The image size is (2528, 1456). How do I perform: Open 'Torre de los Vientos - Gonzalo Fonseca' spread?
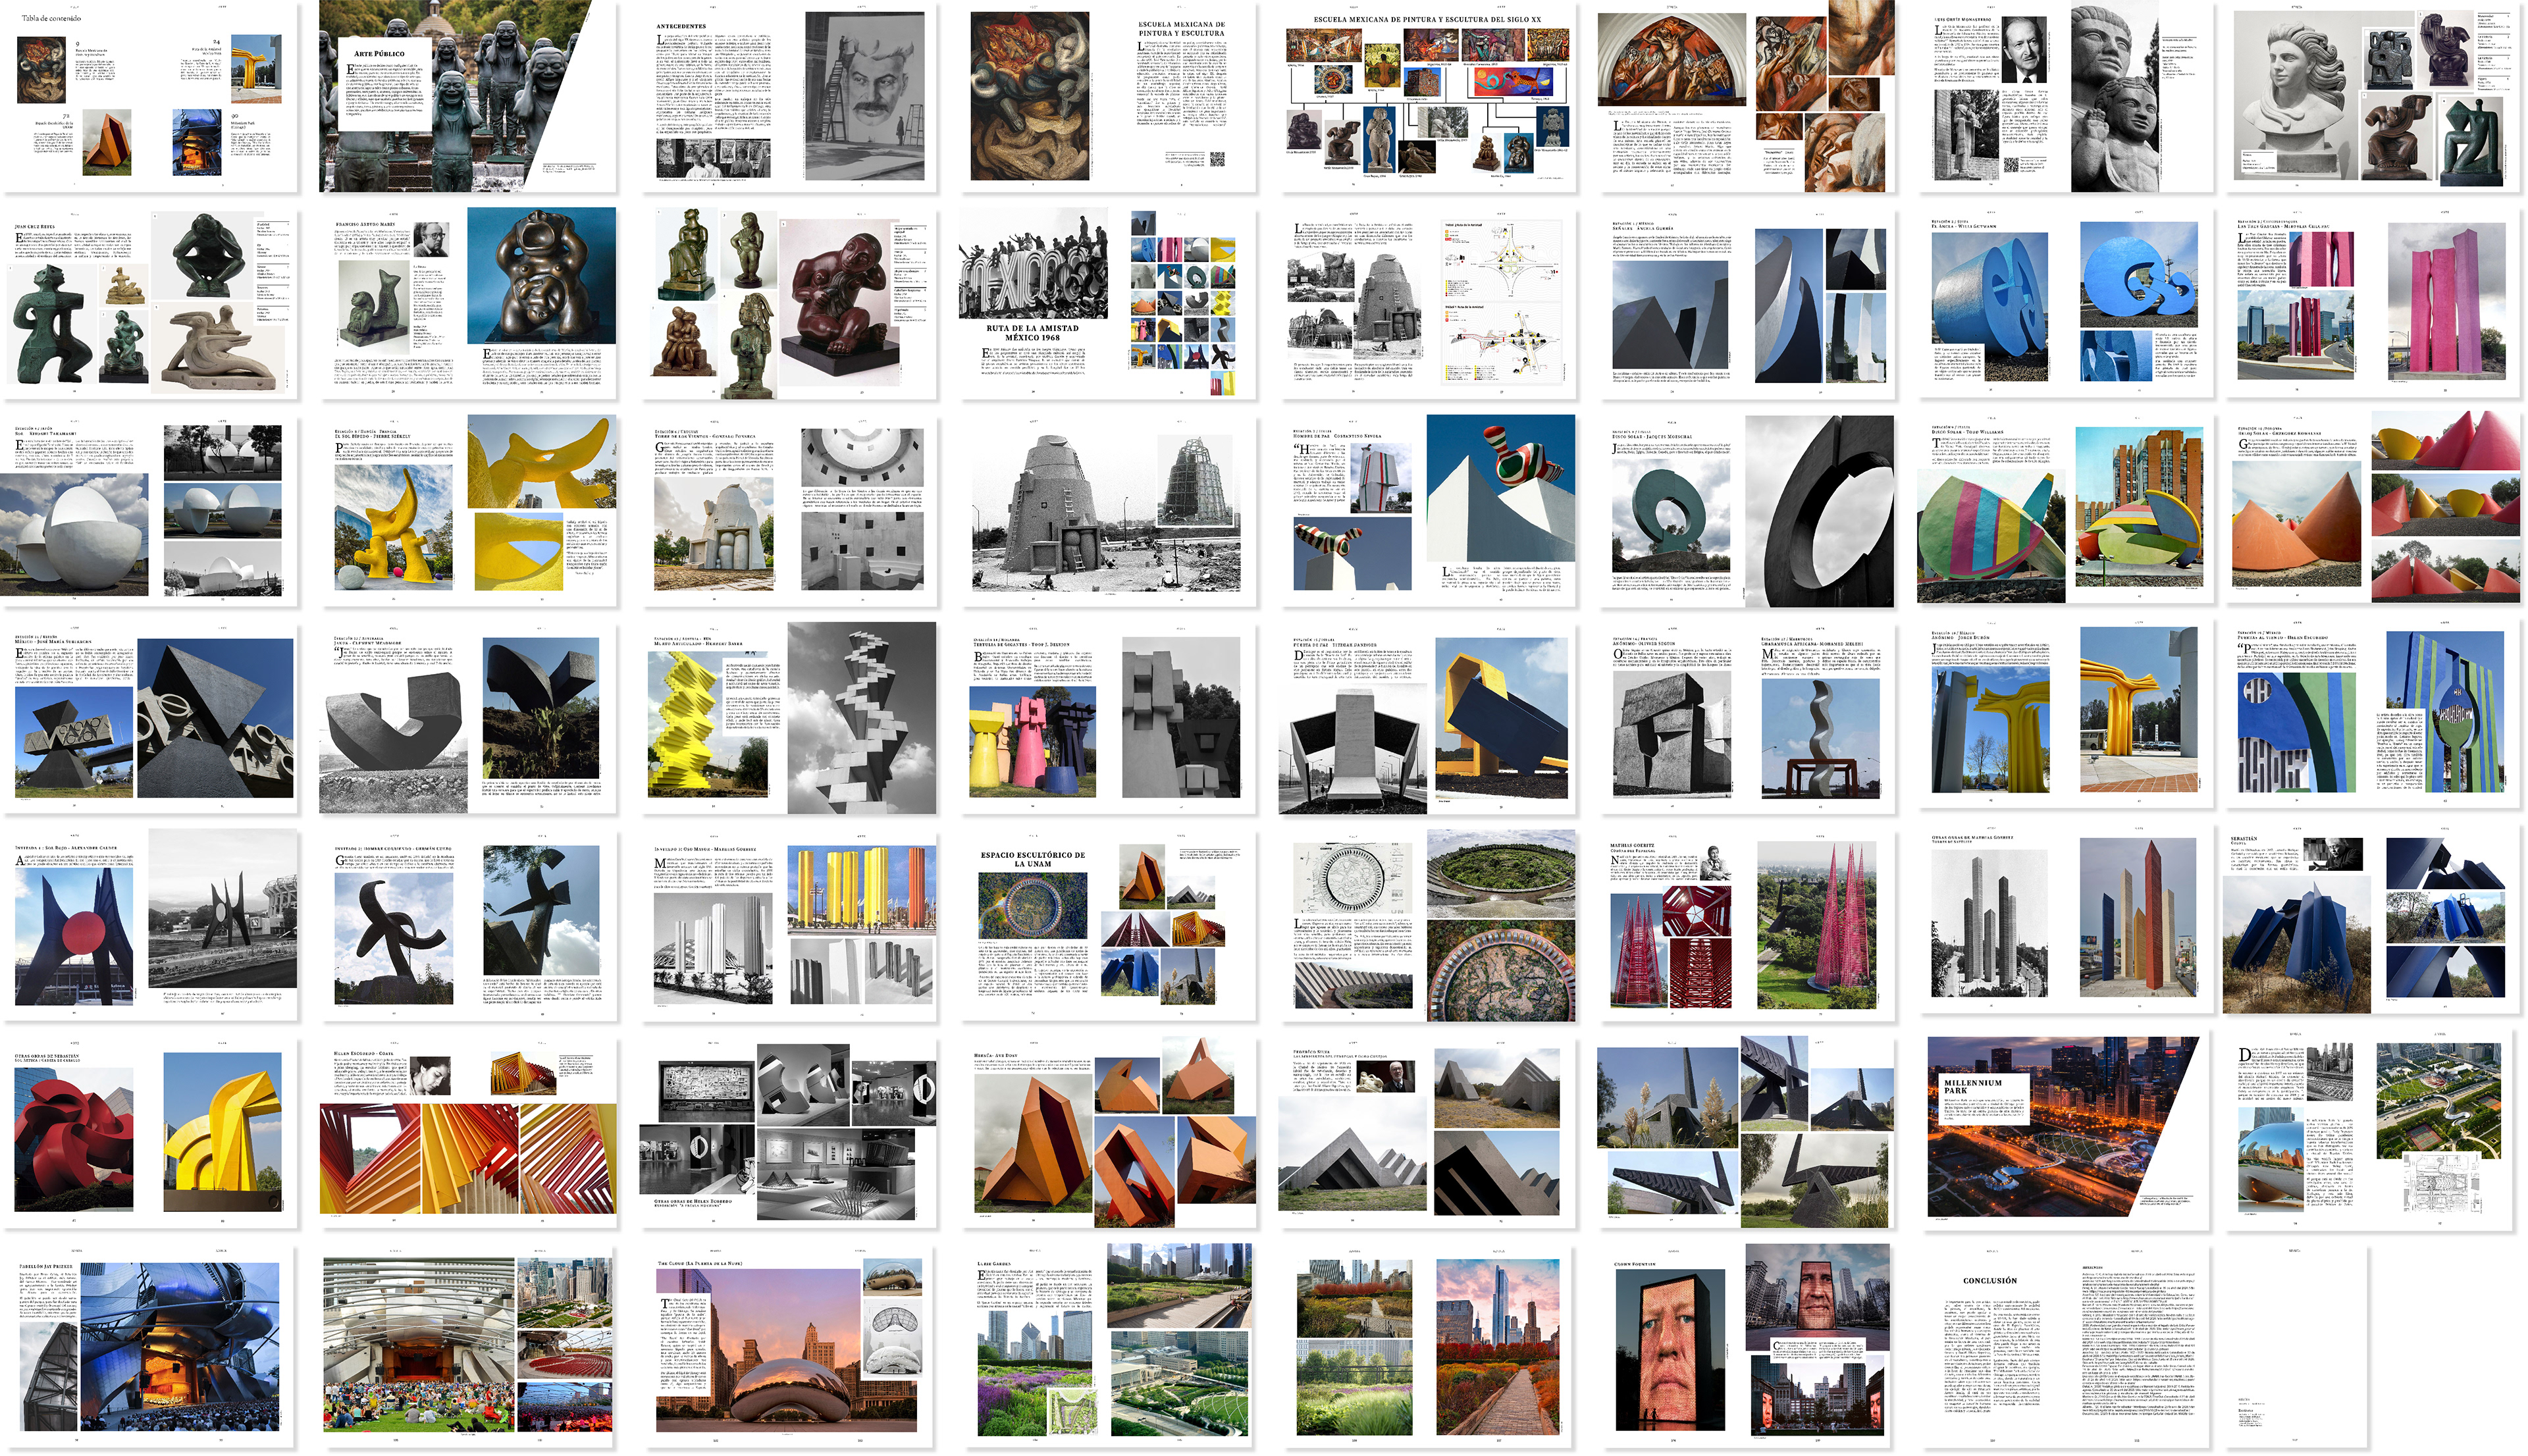coord(789,511)
